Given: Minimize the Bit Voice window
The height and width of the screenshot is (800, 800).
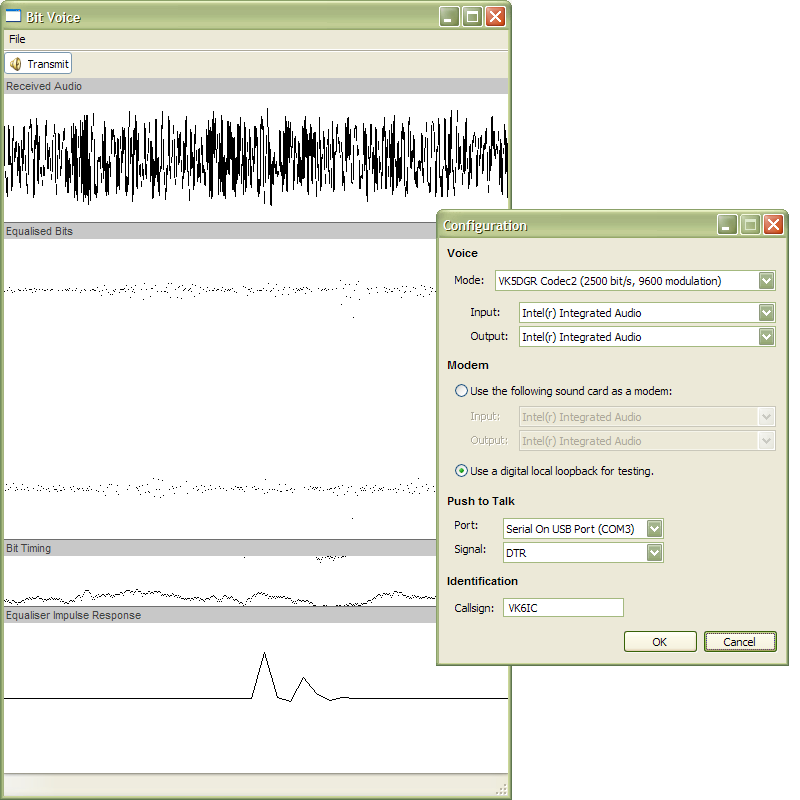Looking at the screenshot, I should click(x=449, y=17).
